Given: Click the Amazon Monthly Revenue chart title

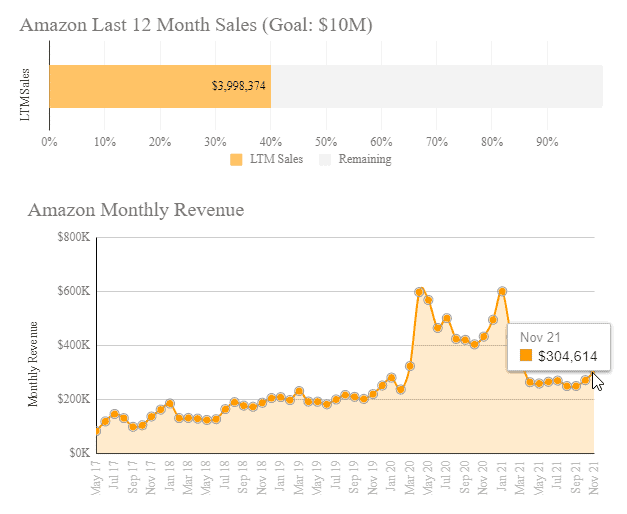Looking at the screenshot, I should 136,210.
